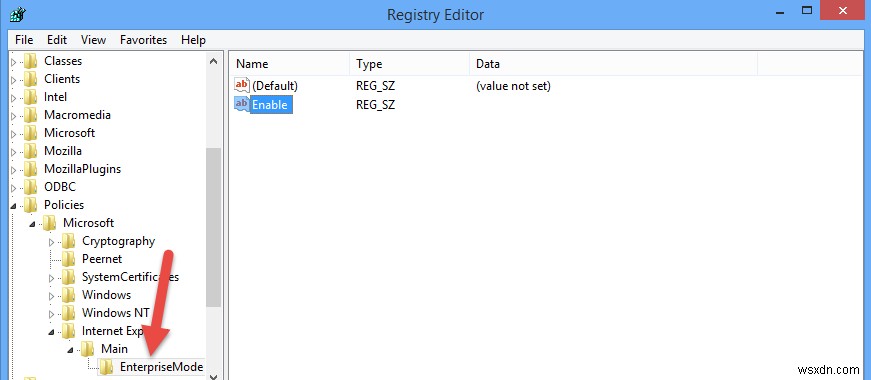Collapse the Internet Explorer key

coord(52,332)
